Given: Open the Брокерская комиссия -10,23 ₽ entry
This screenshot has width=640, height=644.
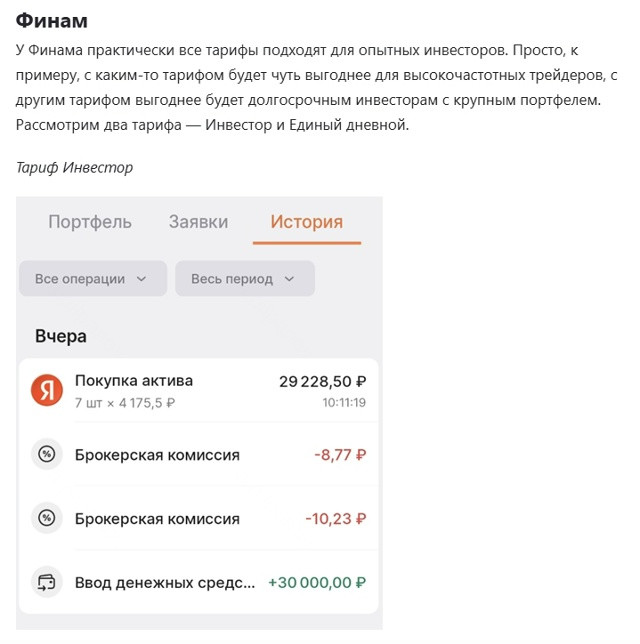Looking at the screenshot, I should coord(198,518).
